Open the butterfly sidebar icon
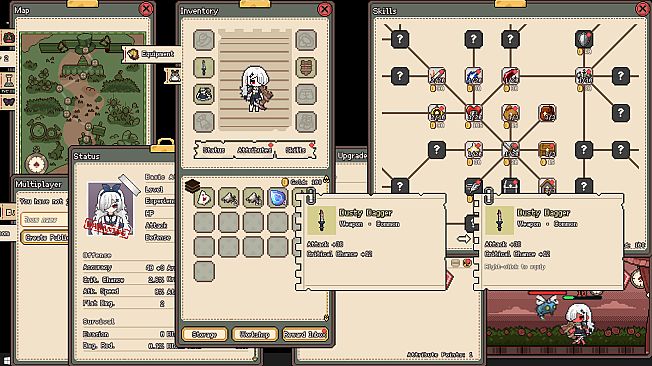 (x=9, y=101)
